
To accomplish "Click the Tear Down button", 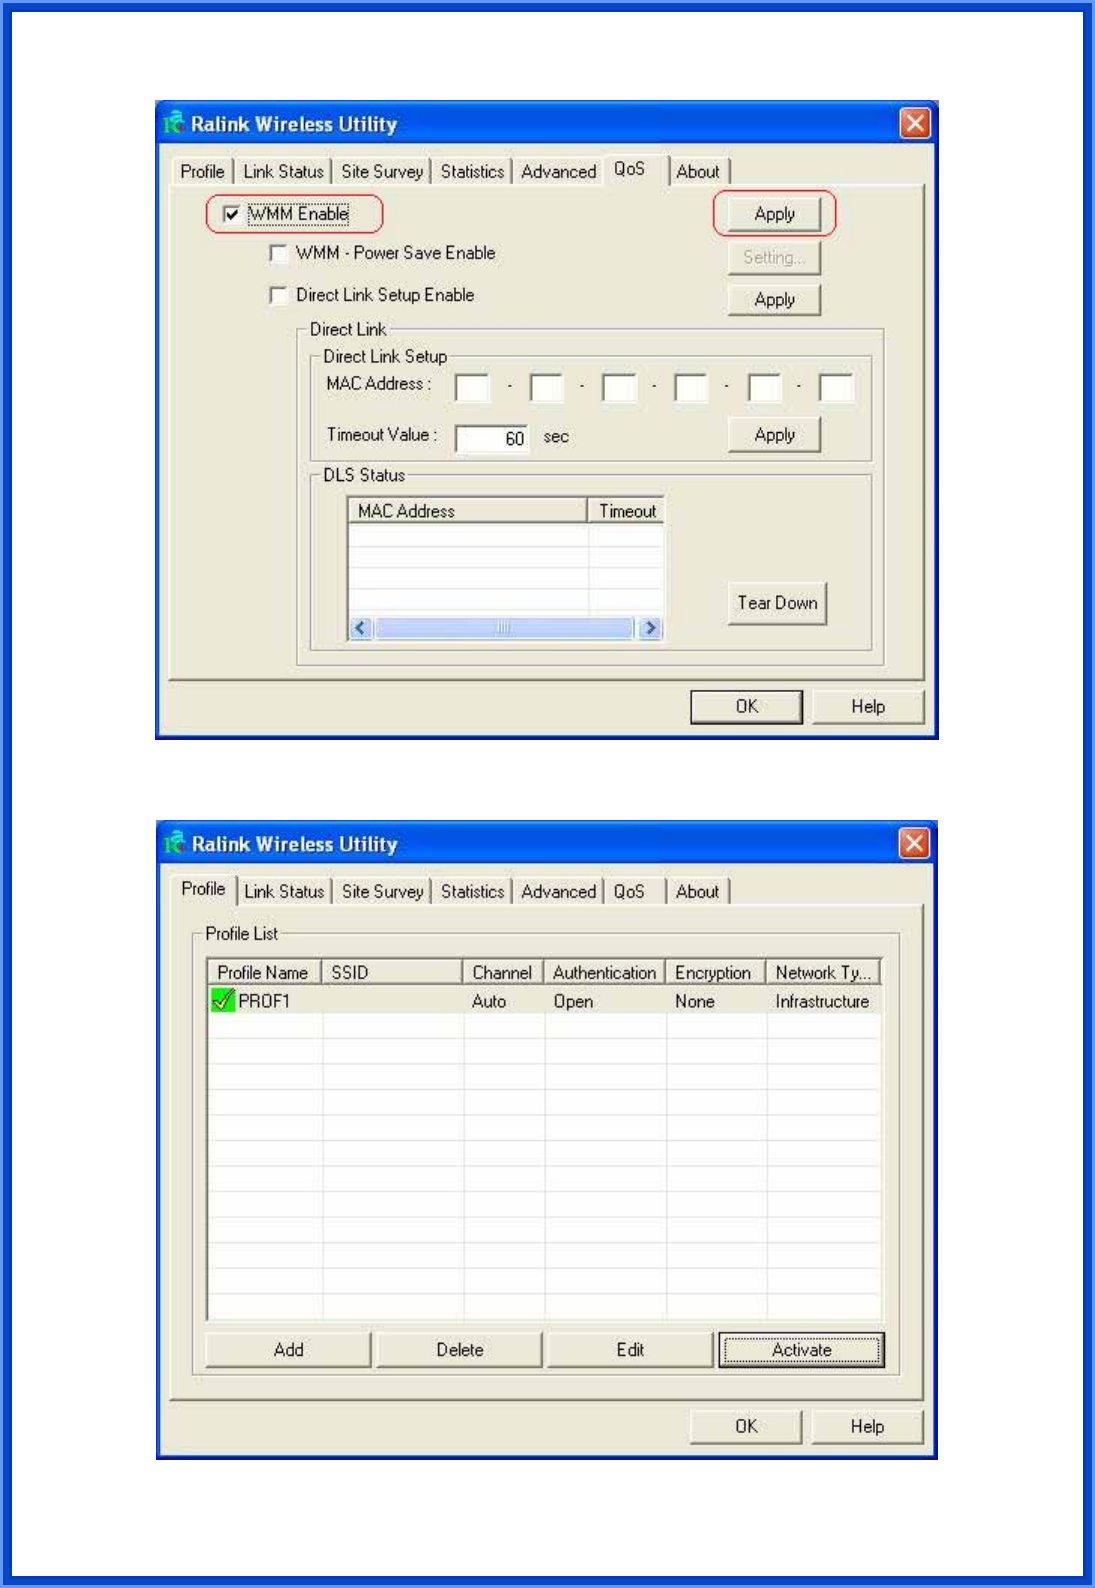I will 777,603.
